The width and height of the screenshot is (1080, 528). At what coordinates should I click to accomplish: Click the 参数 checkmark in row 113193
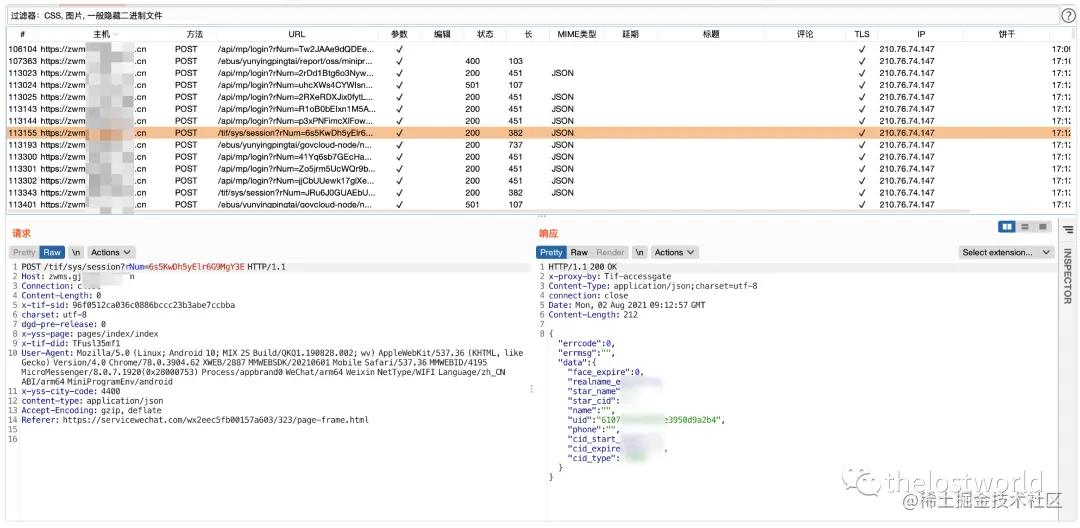(399, 145)
